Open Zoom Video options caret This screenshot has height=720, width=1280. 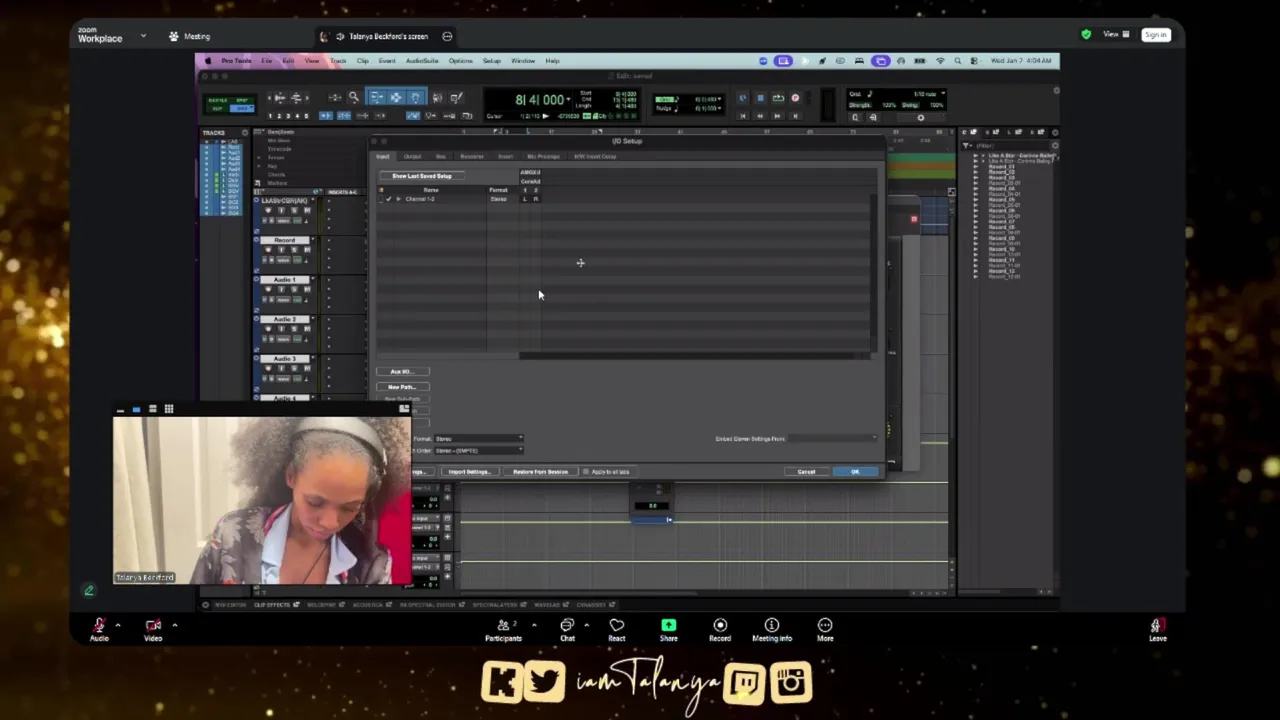(x=174, y=625)
